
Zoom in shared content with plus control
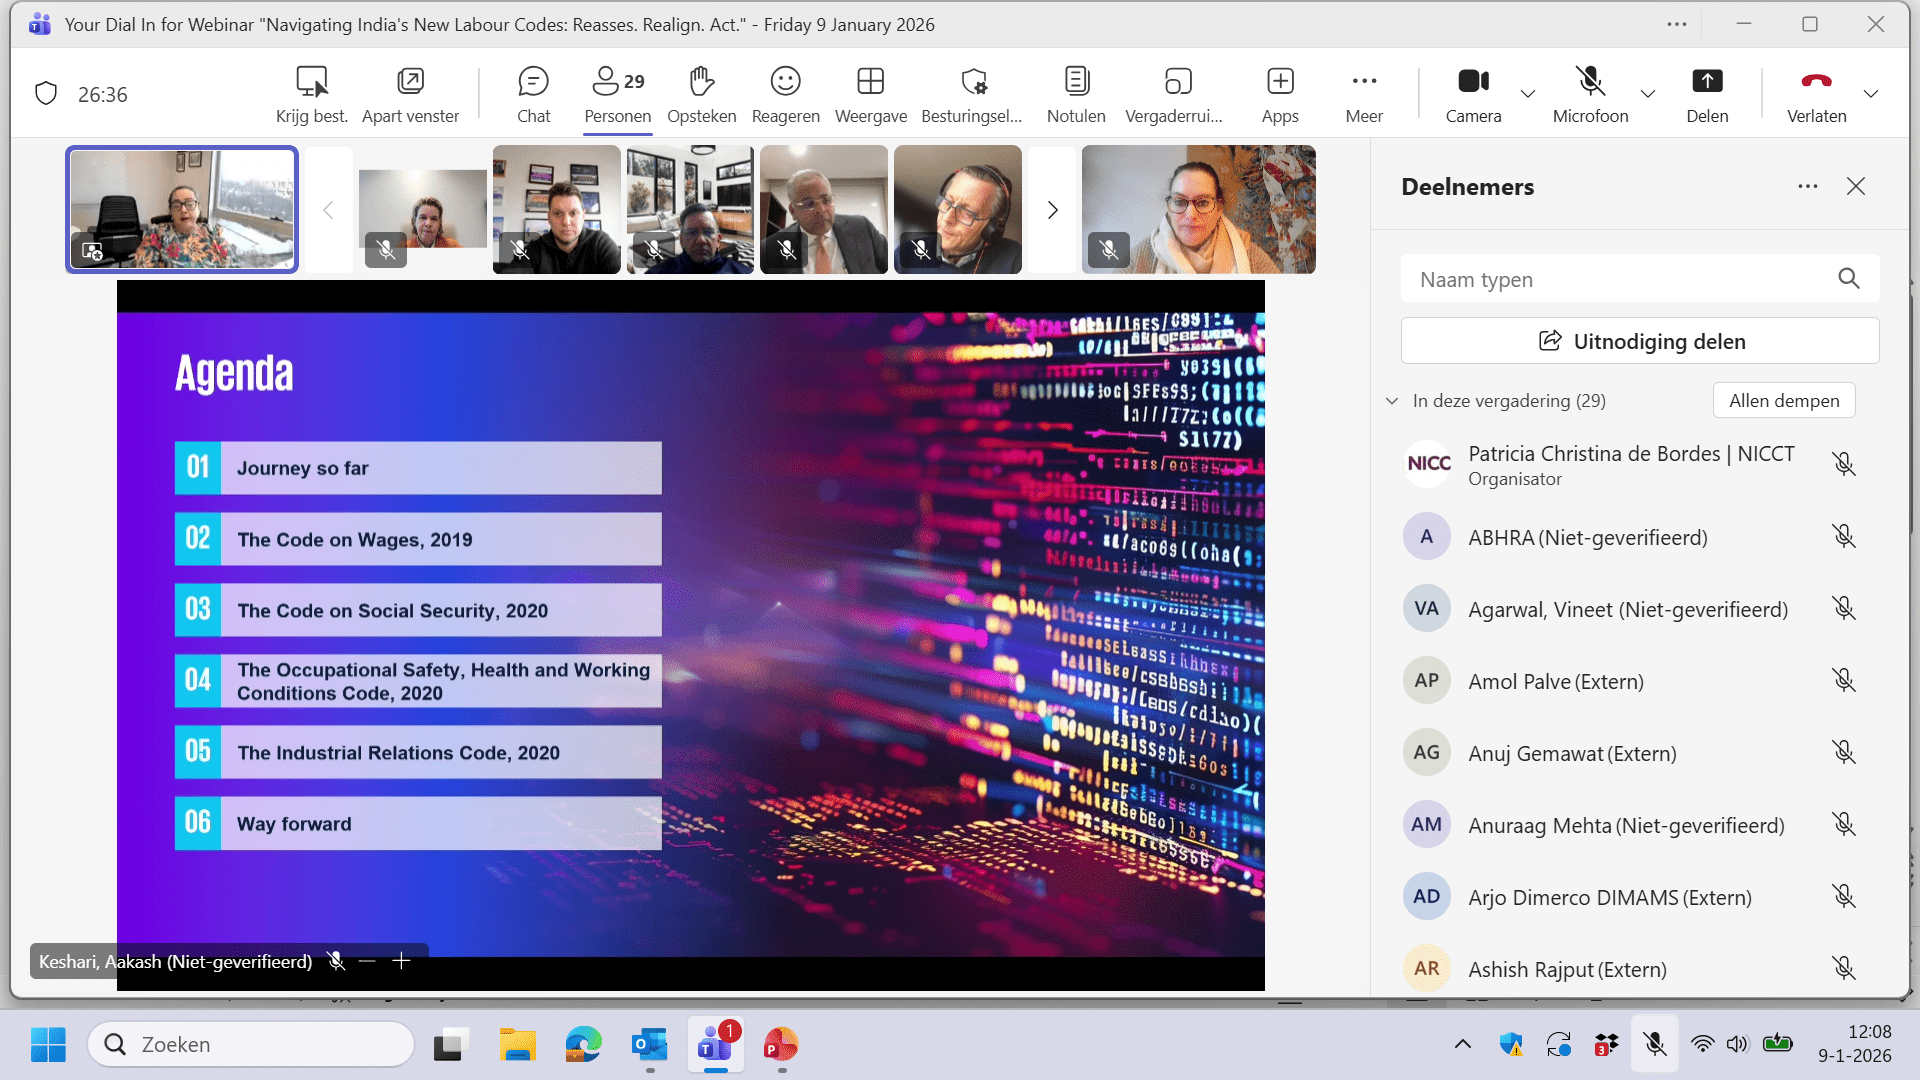click(401, 961)
